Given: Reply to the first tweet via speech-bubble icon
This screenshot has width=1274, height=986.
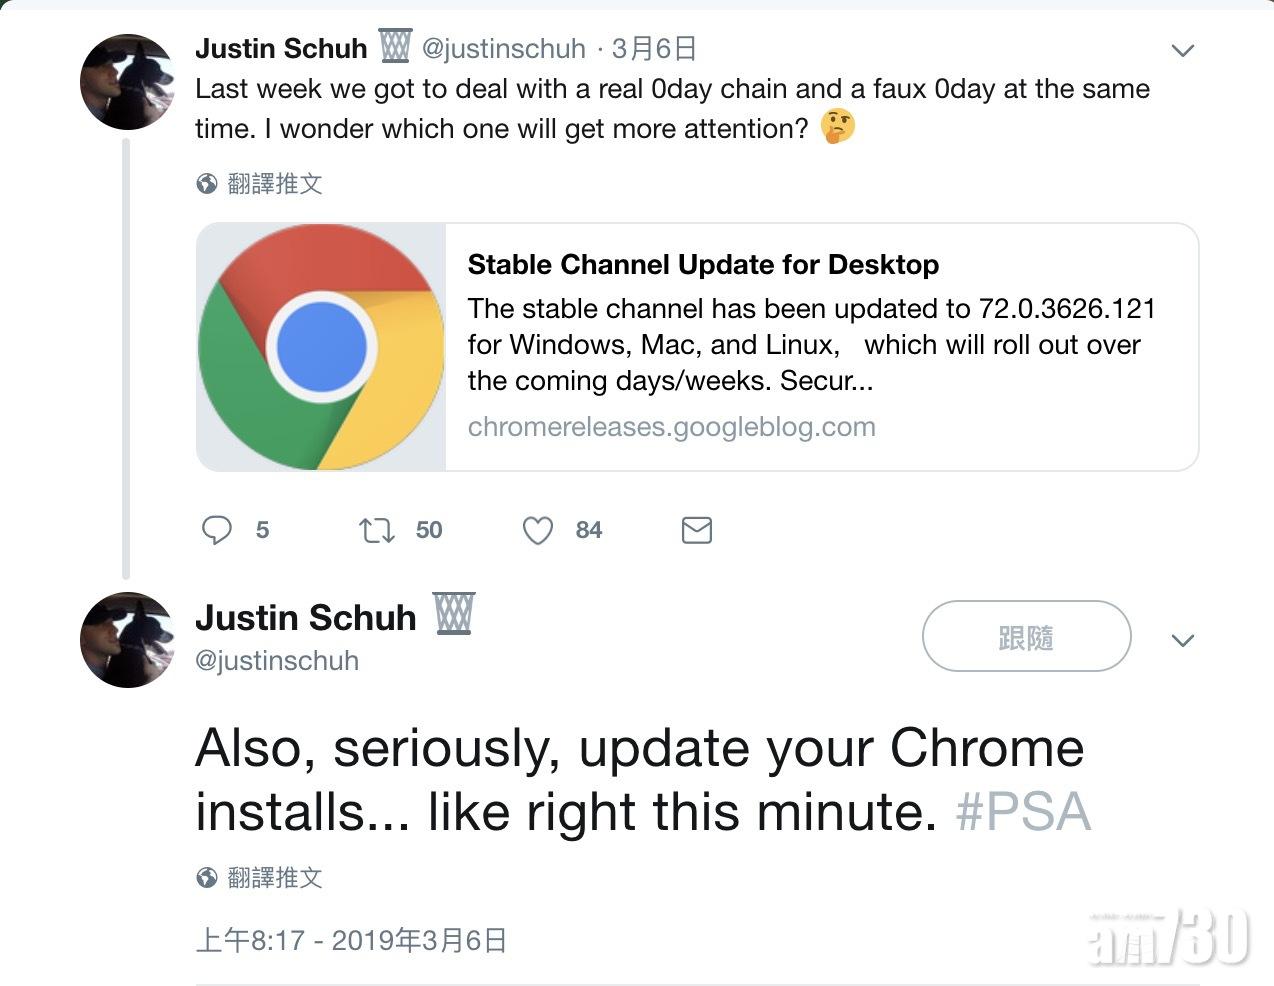Looking at the screenshot, I should coord(217,530).
